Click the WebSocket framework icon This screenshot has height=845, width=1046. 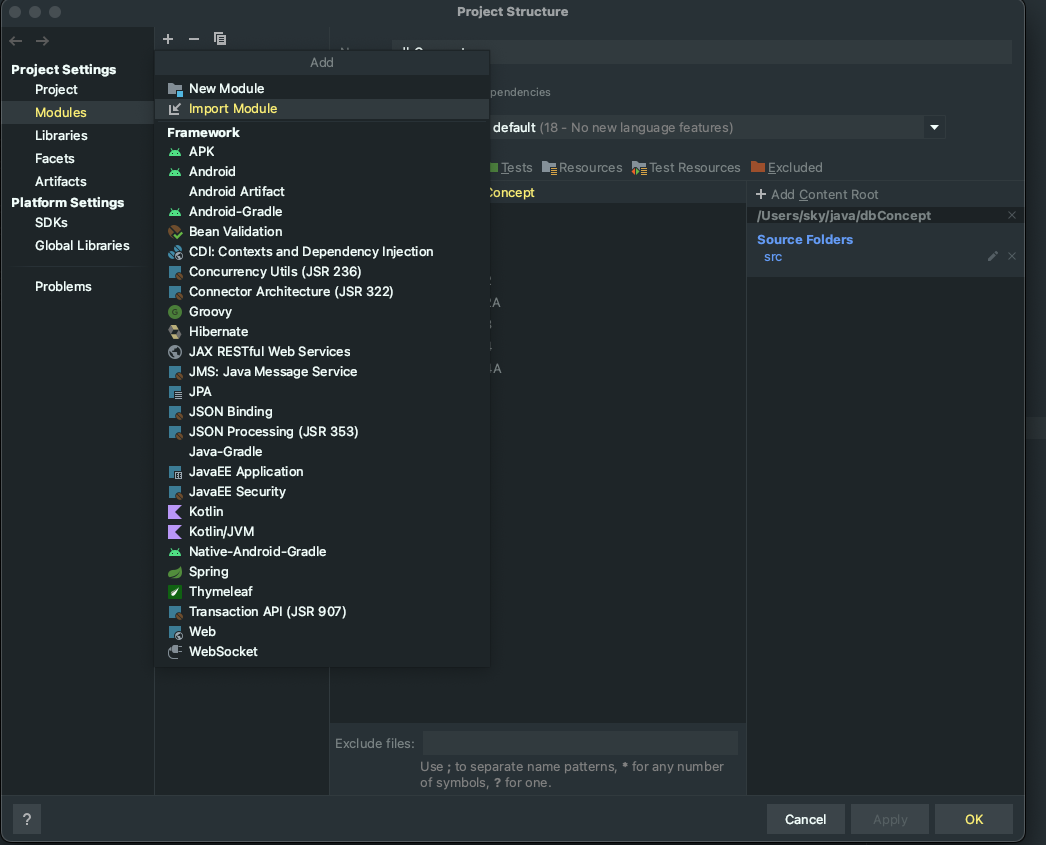[175, 652]
